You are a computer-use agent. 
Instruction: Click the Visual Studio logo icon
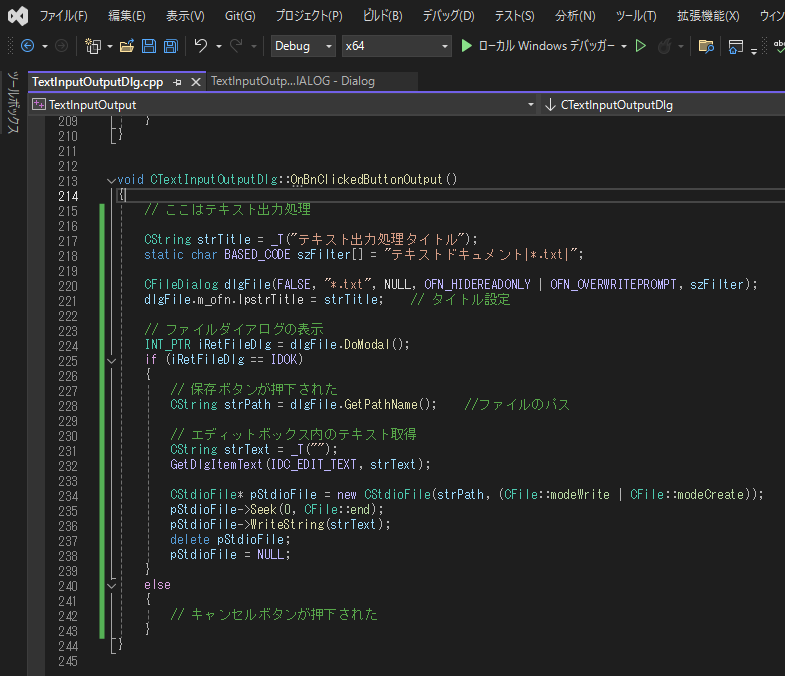coord(17,16)
